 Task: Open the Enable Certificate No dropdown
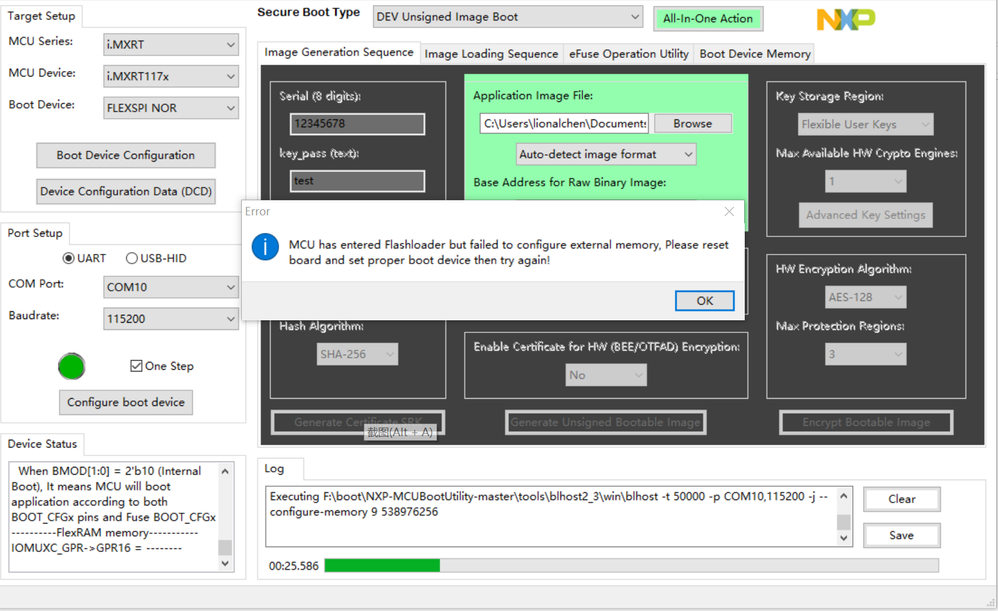(x=606, y=375)
